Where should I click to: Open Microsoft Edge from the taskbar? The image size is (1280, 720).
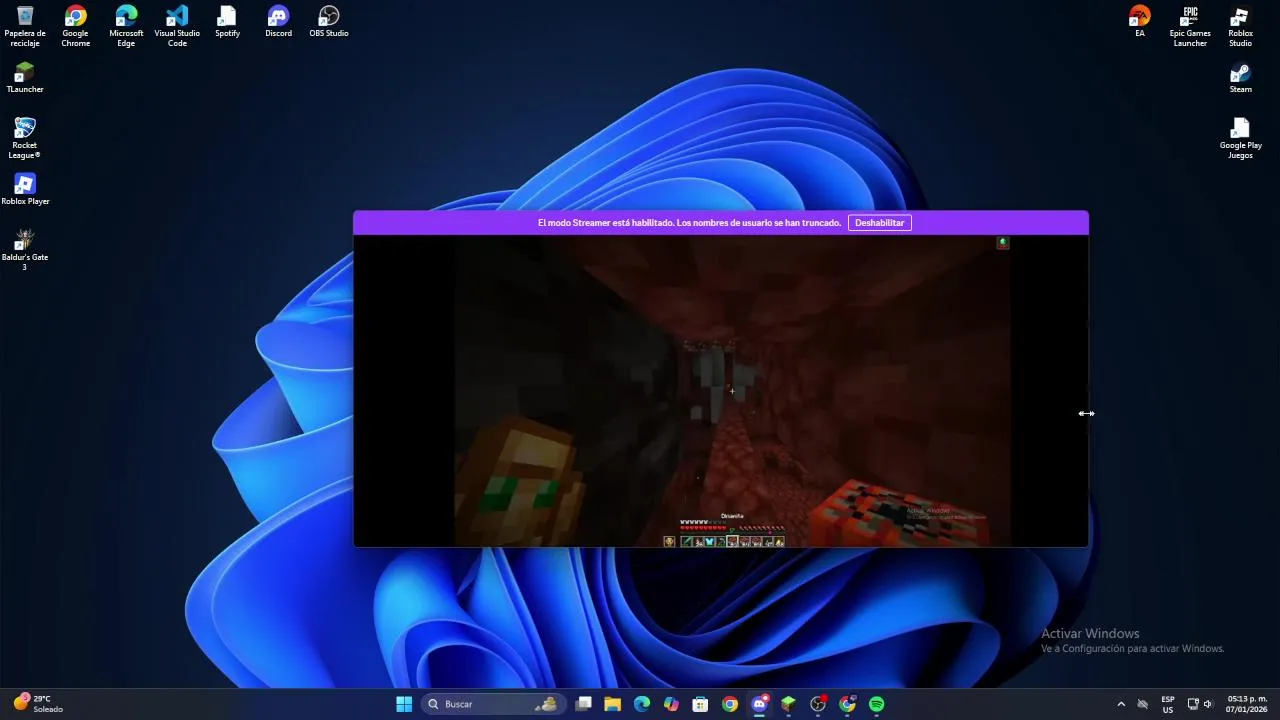tap(642, 704)
